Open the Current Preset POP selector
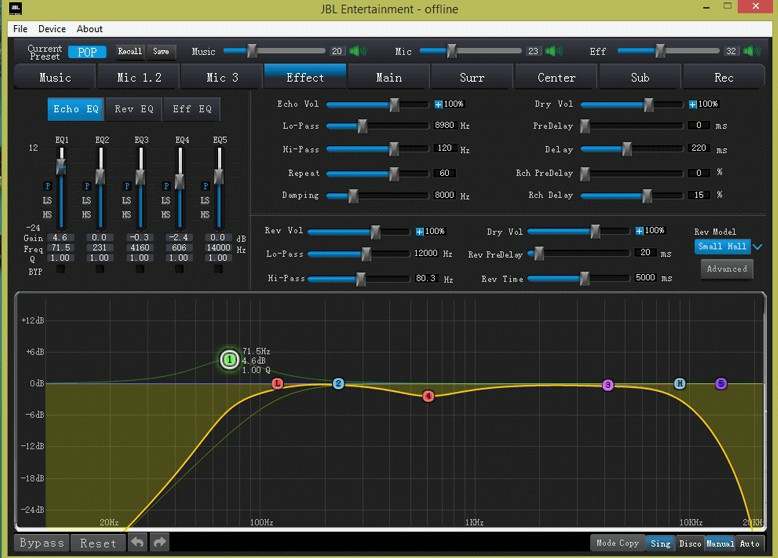Image resolution: width=778 pixels, height=558 pixels. (87, 51)
